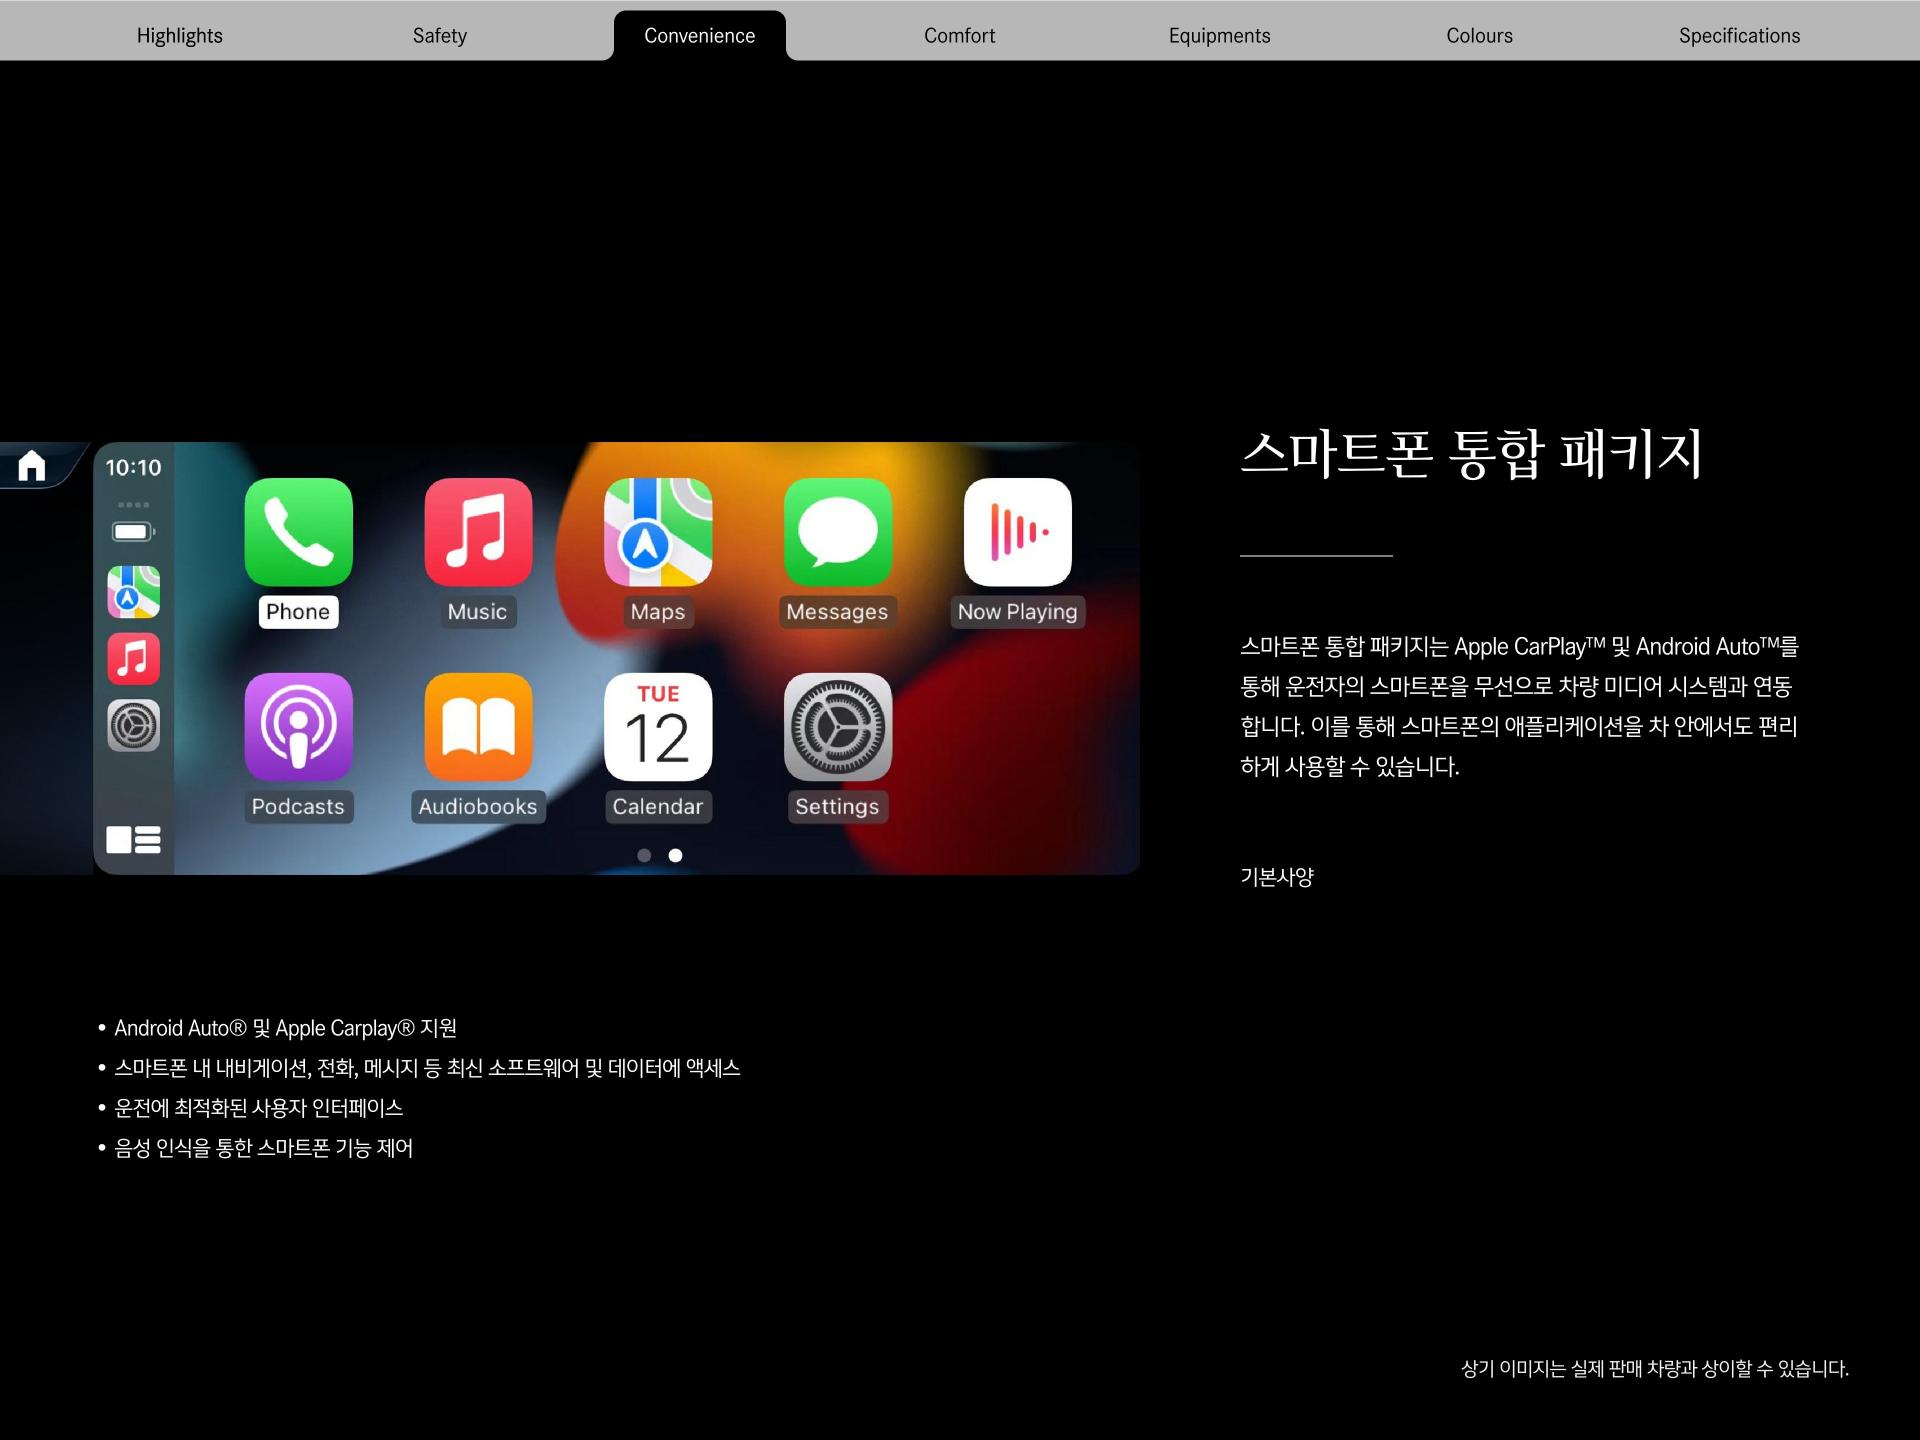Click the bullet 운전에 최적화된 사용자 인터페이스

pyautogui.click(x=258, y=1108)
